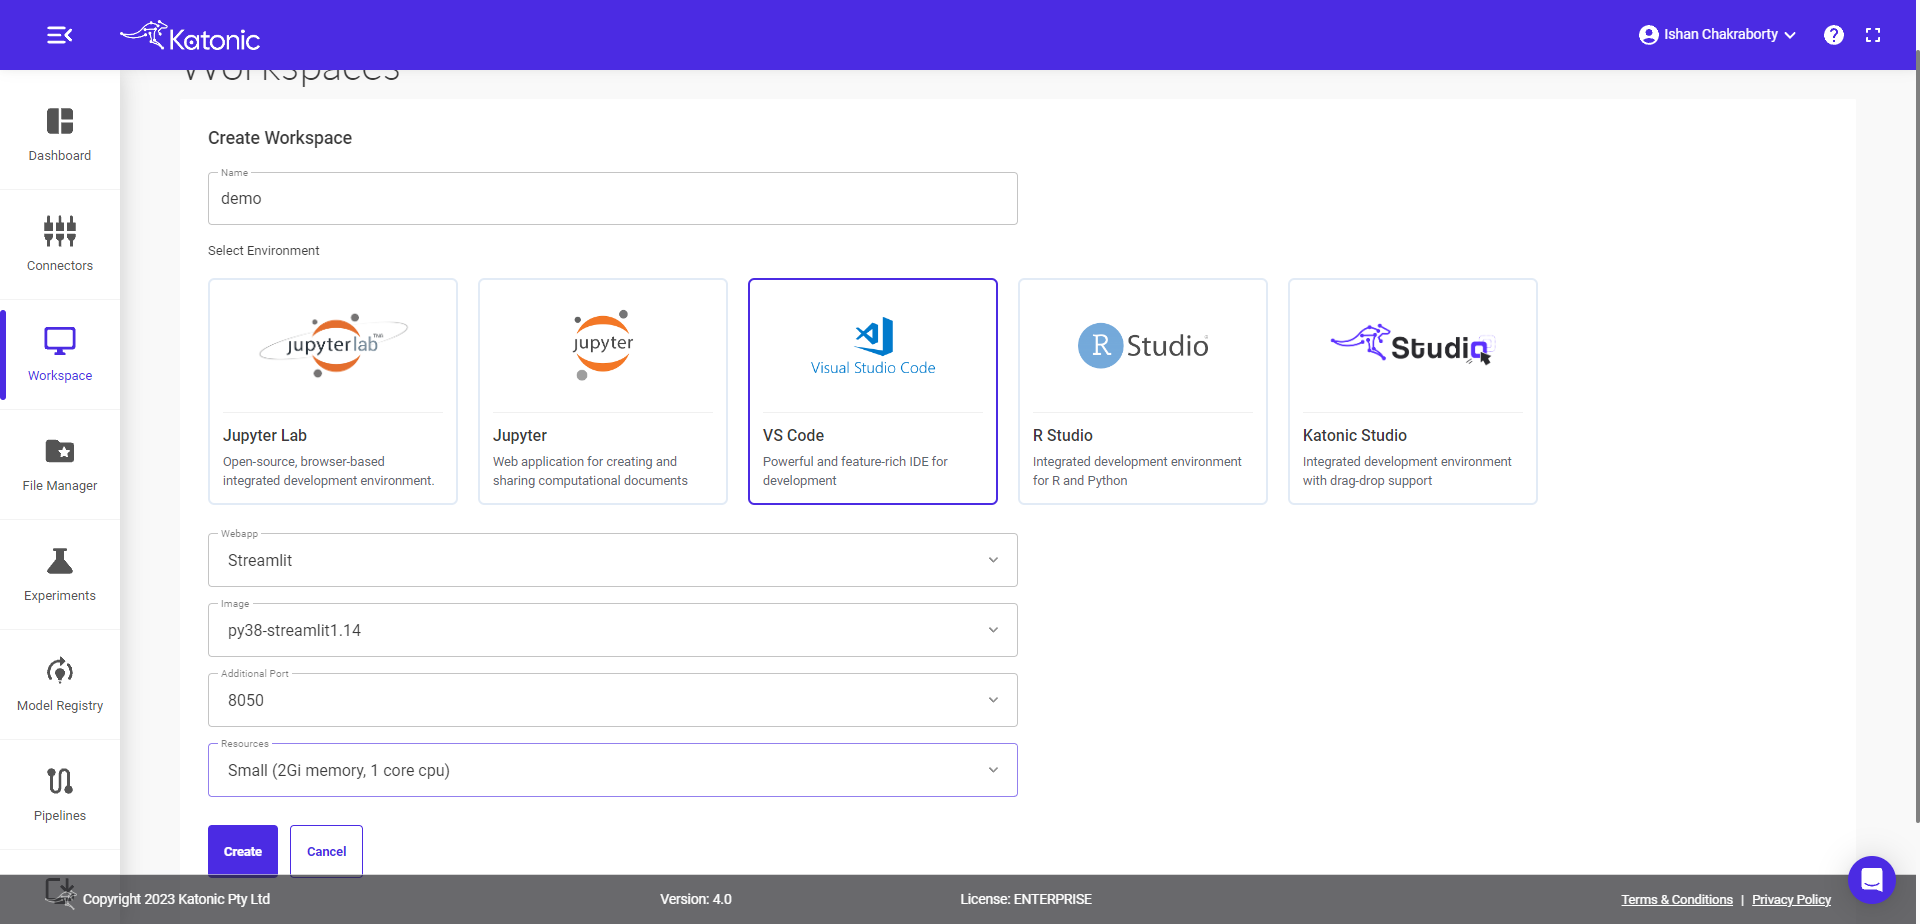Open the Privacy Policy link
The height and width of the screenshot is (924, 1920).
coord(1791,900)
